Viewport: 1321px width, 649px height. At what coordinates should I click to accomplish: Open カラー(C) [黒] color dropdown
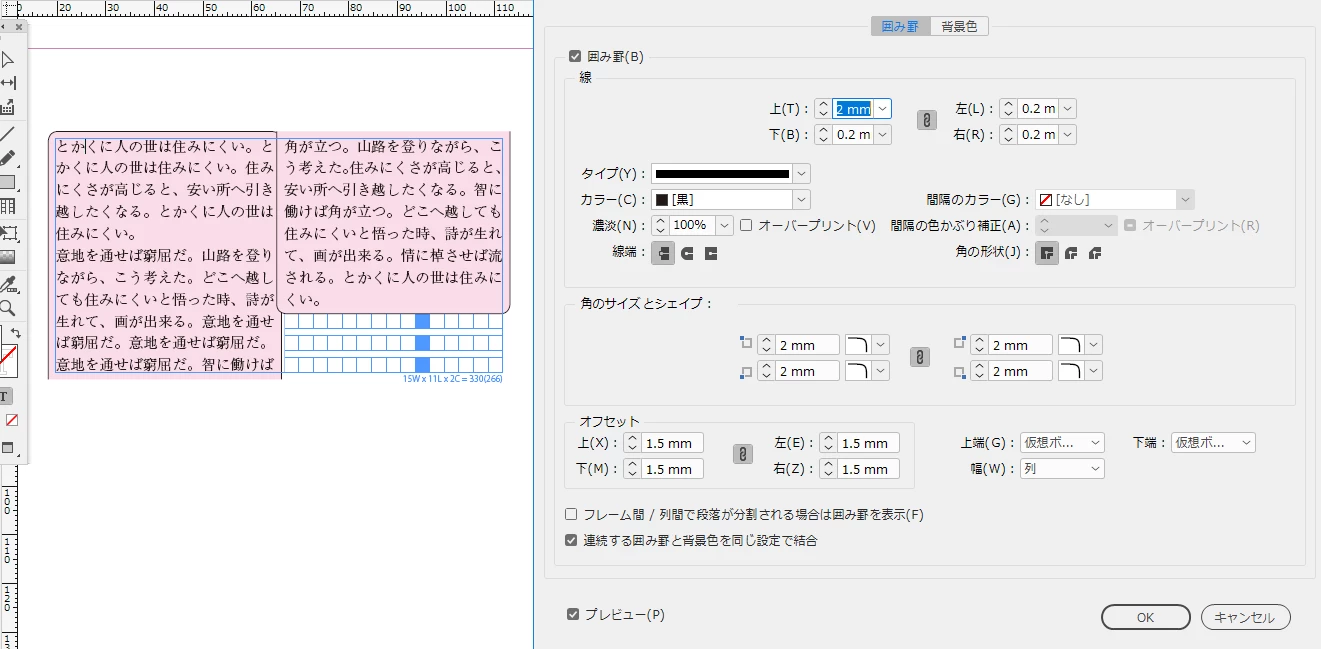[x=801, y=200]
